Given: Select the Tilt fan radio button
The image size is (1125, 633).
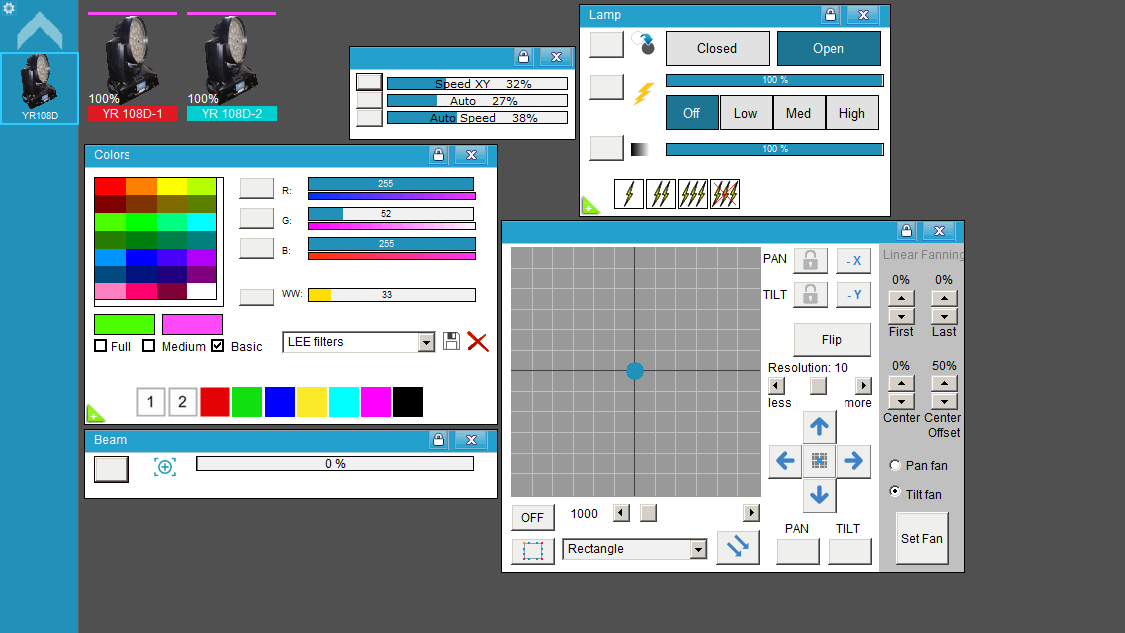Looking at the screenshot, I should point(895,492).
